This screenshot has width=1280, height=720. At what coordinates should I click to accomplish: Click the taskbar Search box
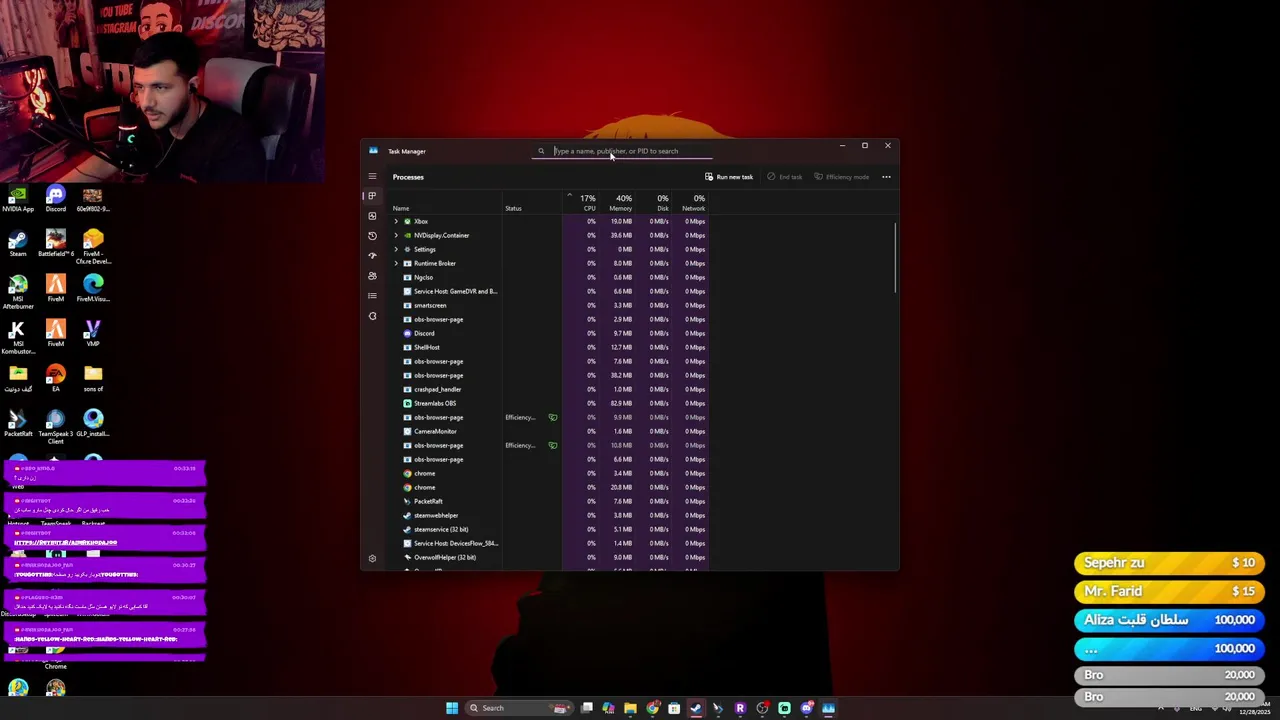coord(520,708)
